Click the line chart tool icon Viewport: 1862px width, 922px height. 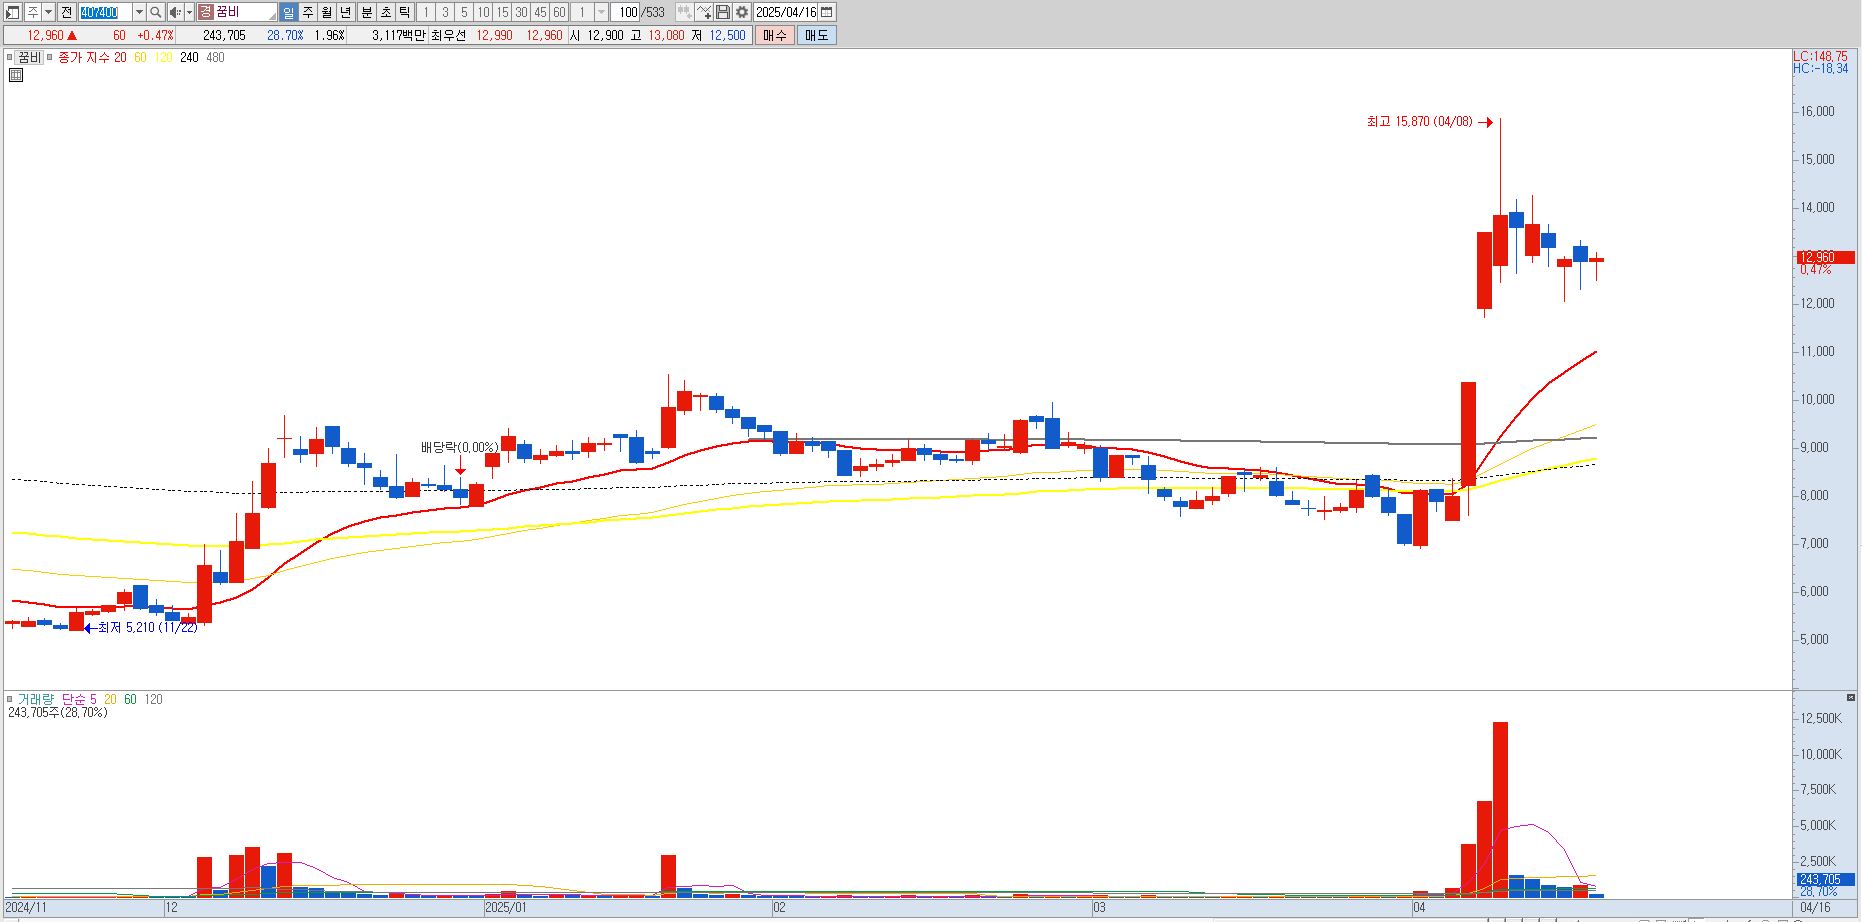tap(704, 12)
